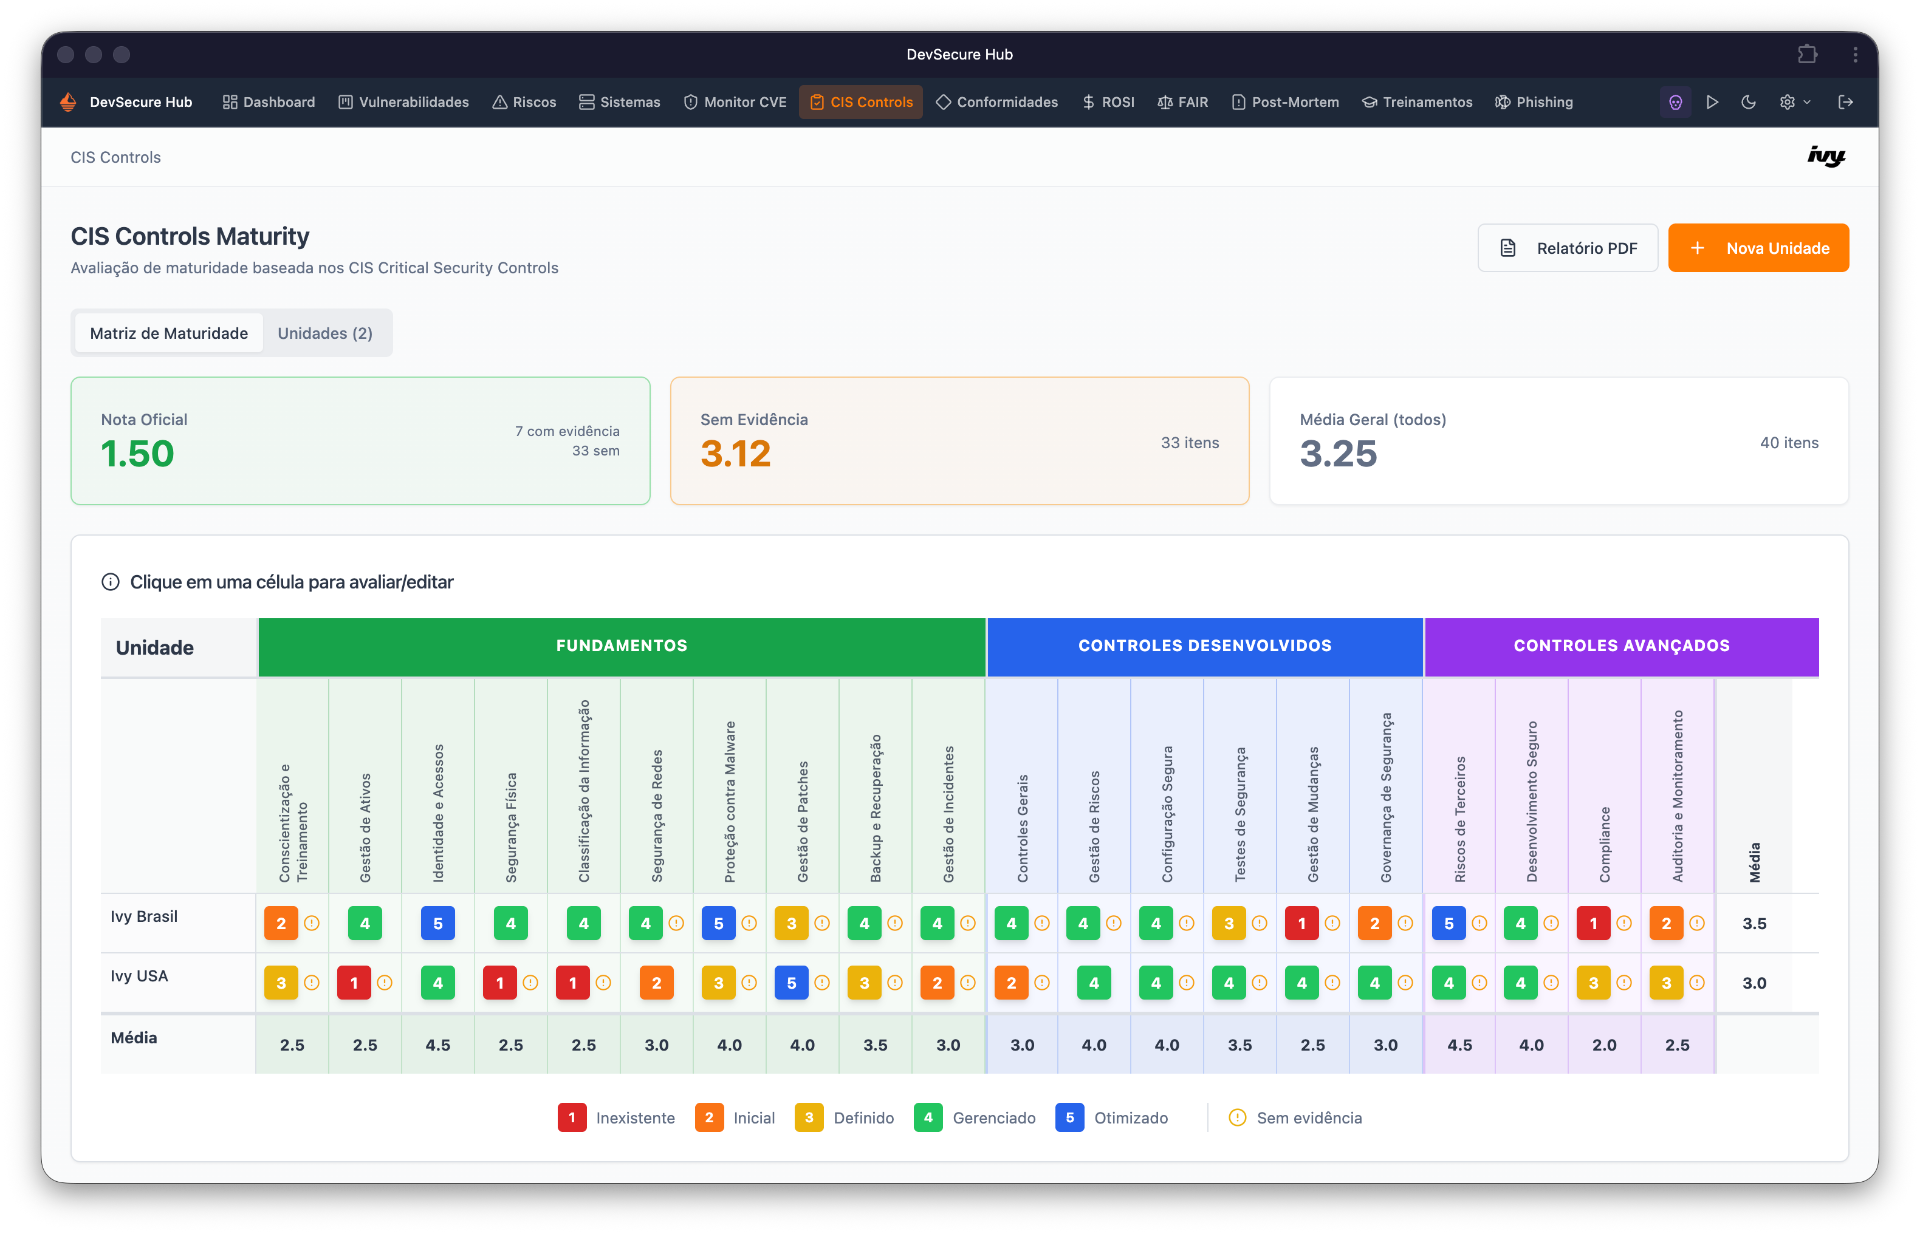The width and height of the screenshot is (1920, 1234).
Task: Click the Nota Oficial 1.50 card
Action: point(360,441)
